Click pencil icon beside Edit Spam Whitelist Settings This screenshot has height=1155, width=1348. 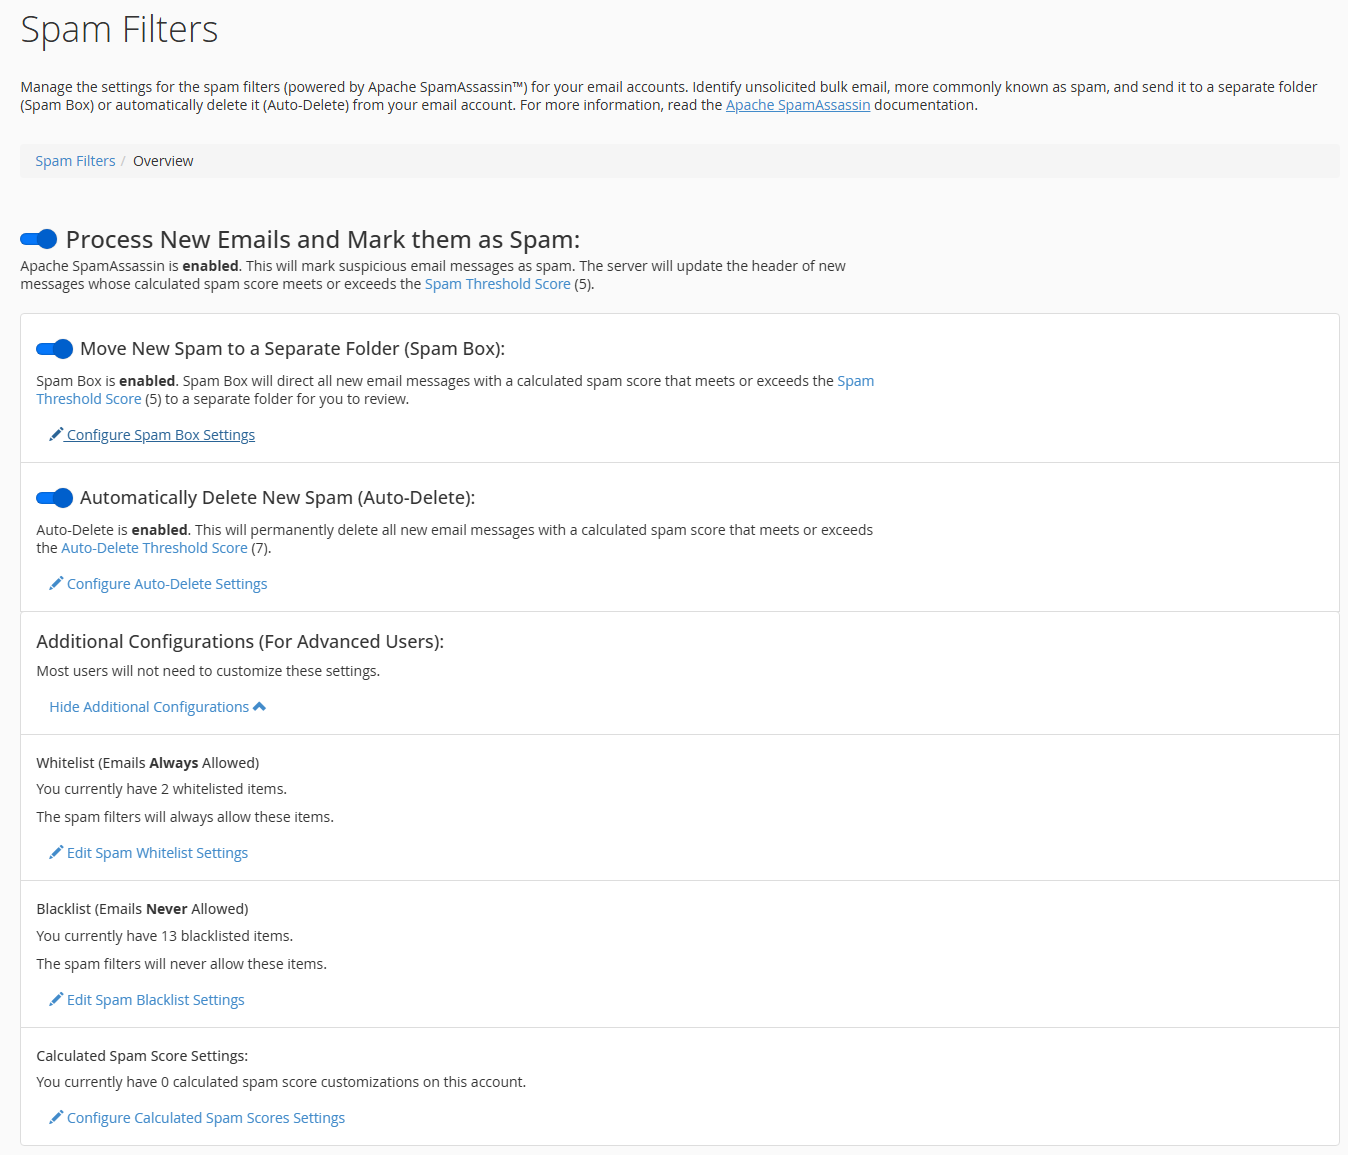(56, 852)
